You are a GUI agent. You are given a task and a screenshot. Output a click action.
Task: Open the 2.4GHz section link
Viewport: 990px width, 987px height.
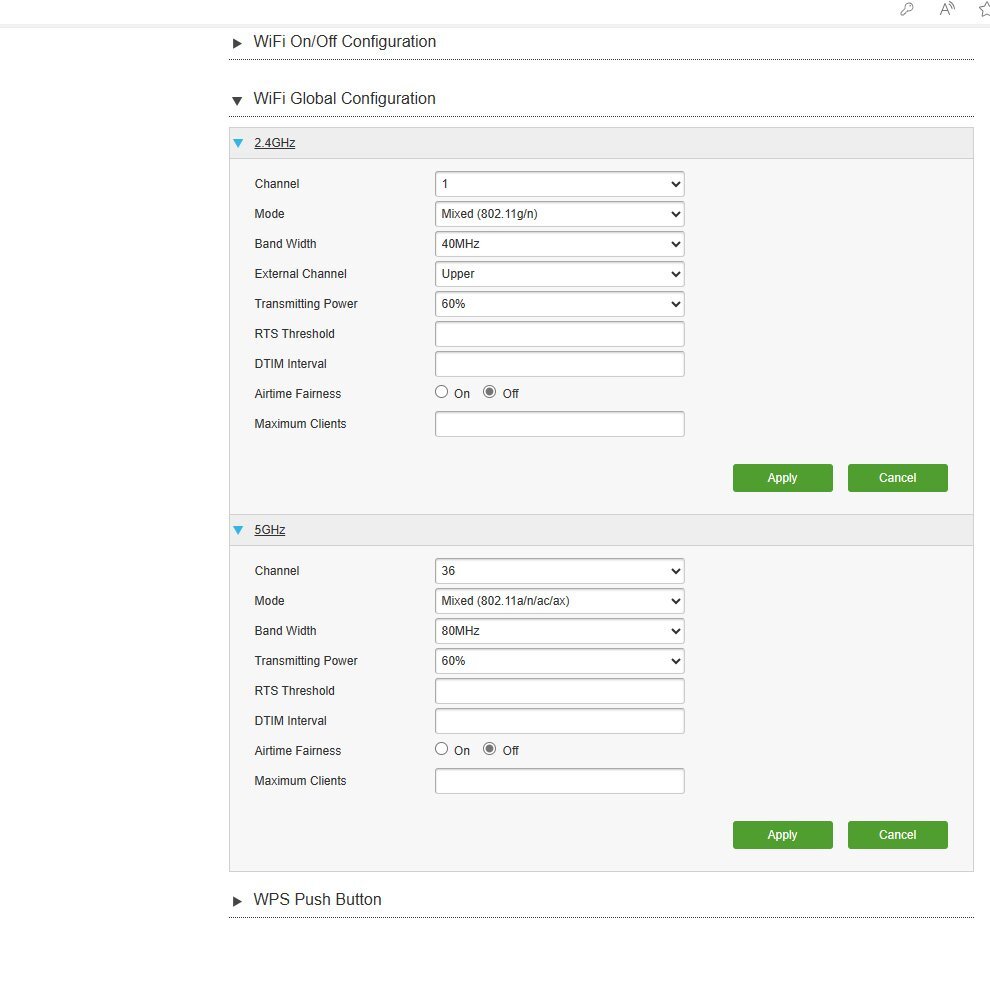click(275, 143)
